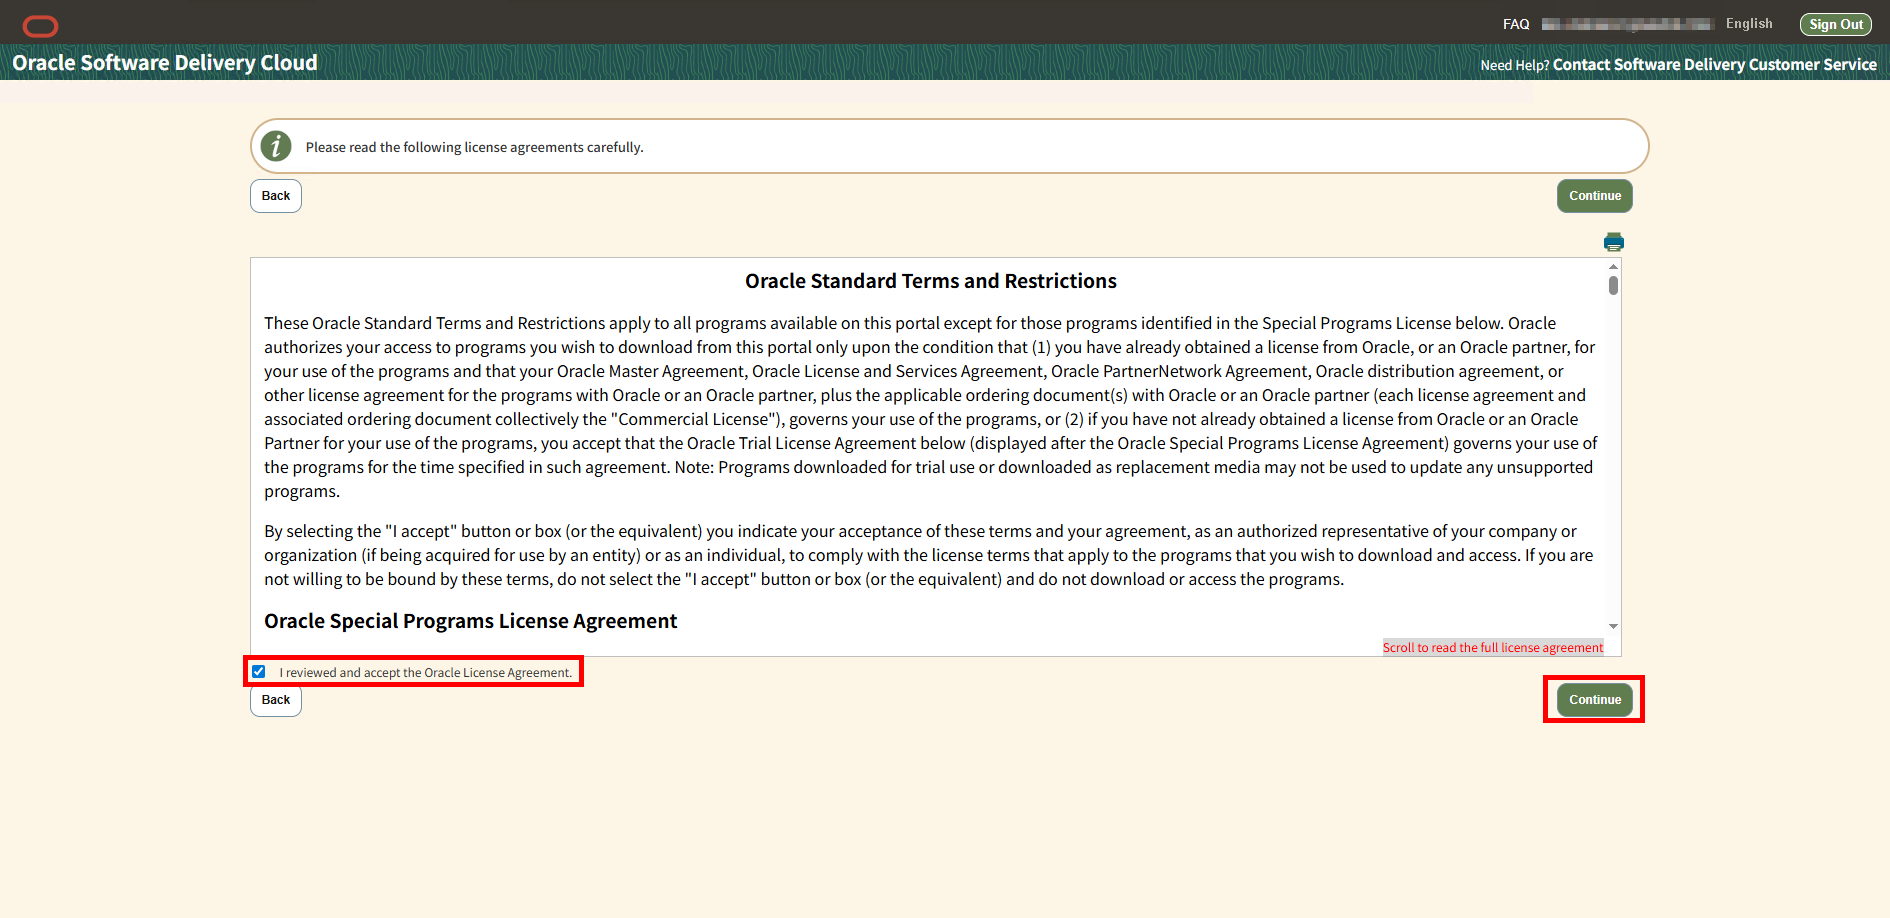Click the top Back button
Image resolution: width=1890 pixels, height=918 pixels.
(x=276, y=196)
